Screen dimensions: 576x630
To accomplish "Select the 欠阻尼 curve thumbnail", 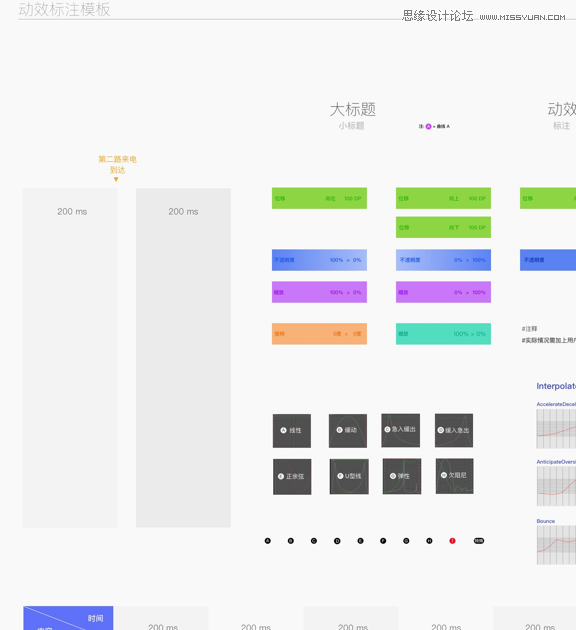I will tap(455, 476).
